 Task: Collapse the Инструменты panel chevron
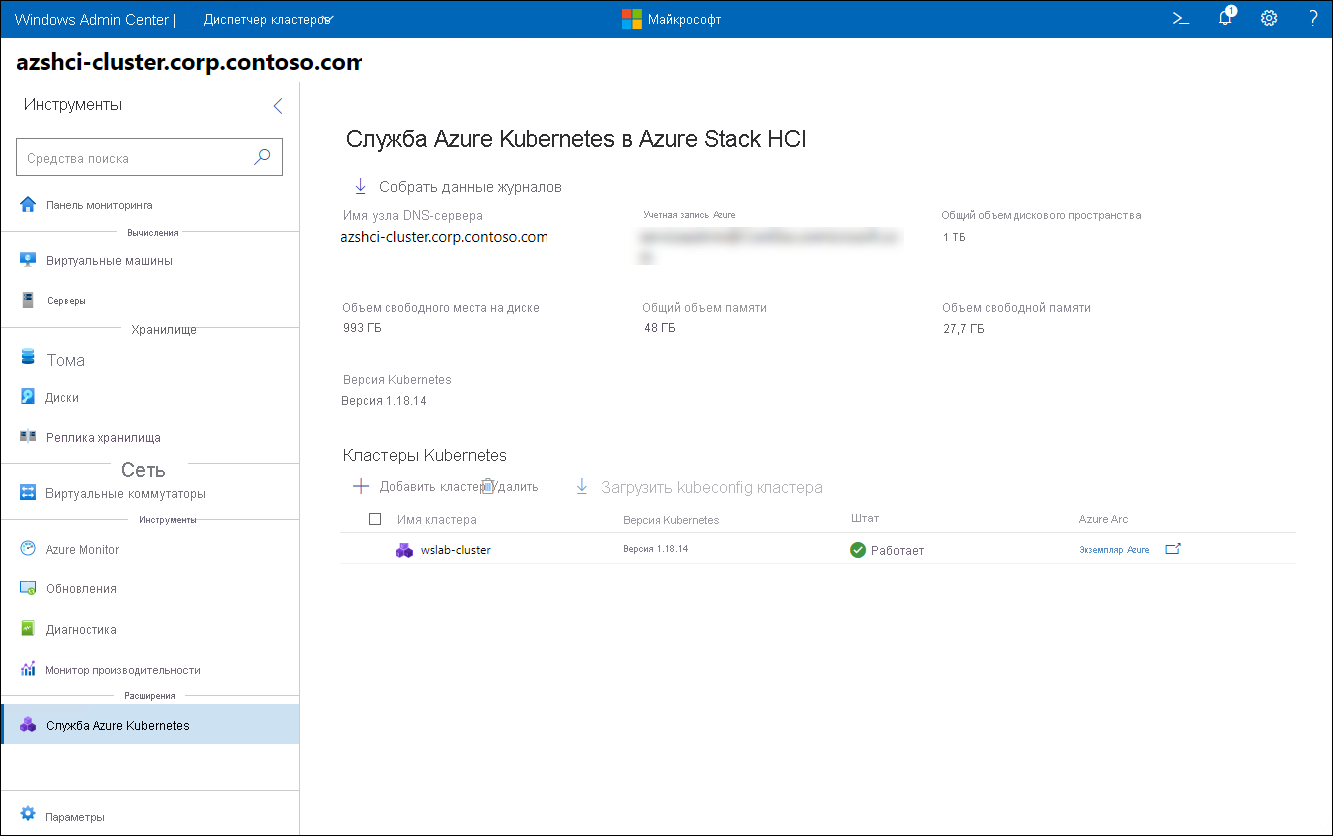(x=278, y=106)
